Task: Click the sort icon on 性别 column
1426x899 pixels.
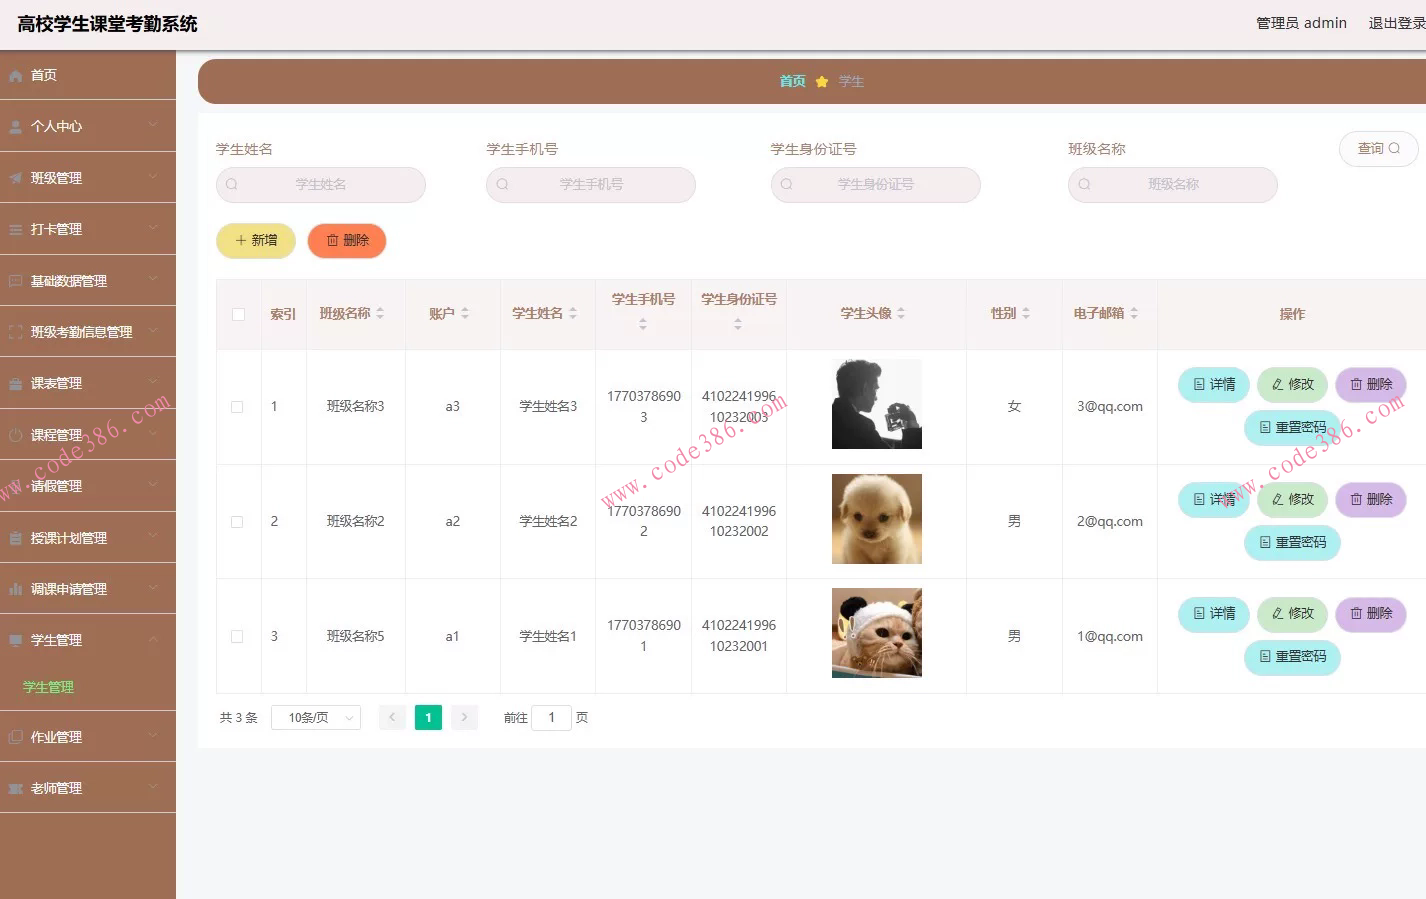Action: coord(1029,312)
